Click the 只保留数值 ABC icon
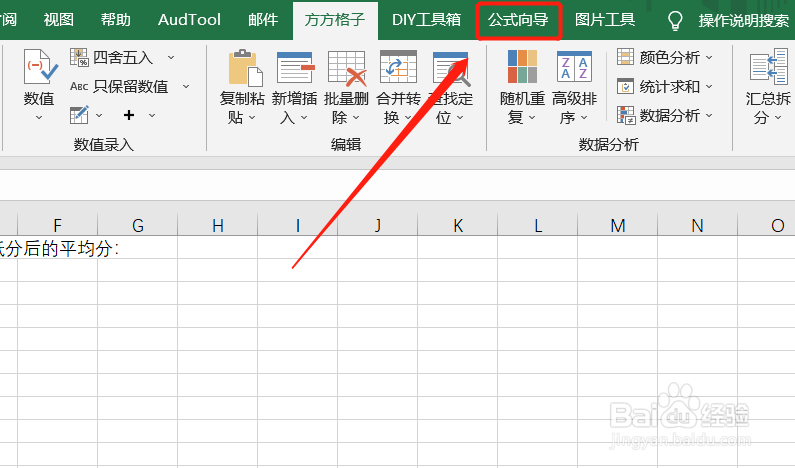 click(x=79, y=86)
